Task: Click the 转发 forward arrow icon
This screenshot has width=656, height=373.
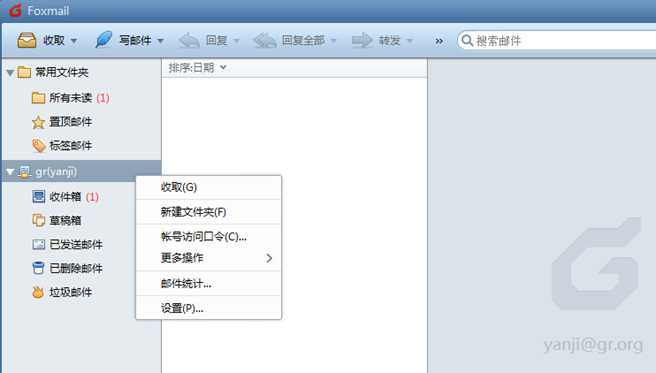Action: [x=362, y=41]
